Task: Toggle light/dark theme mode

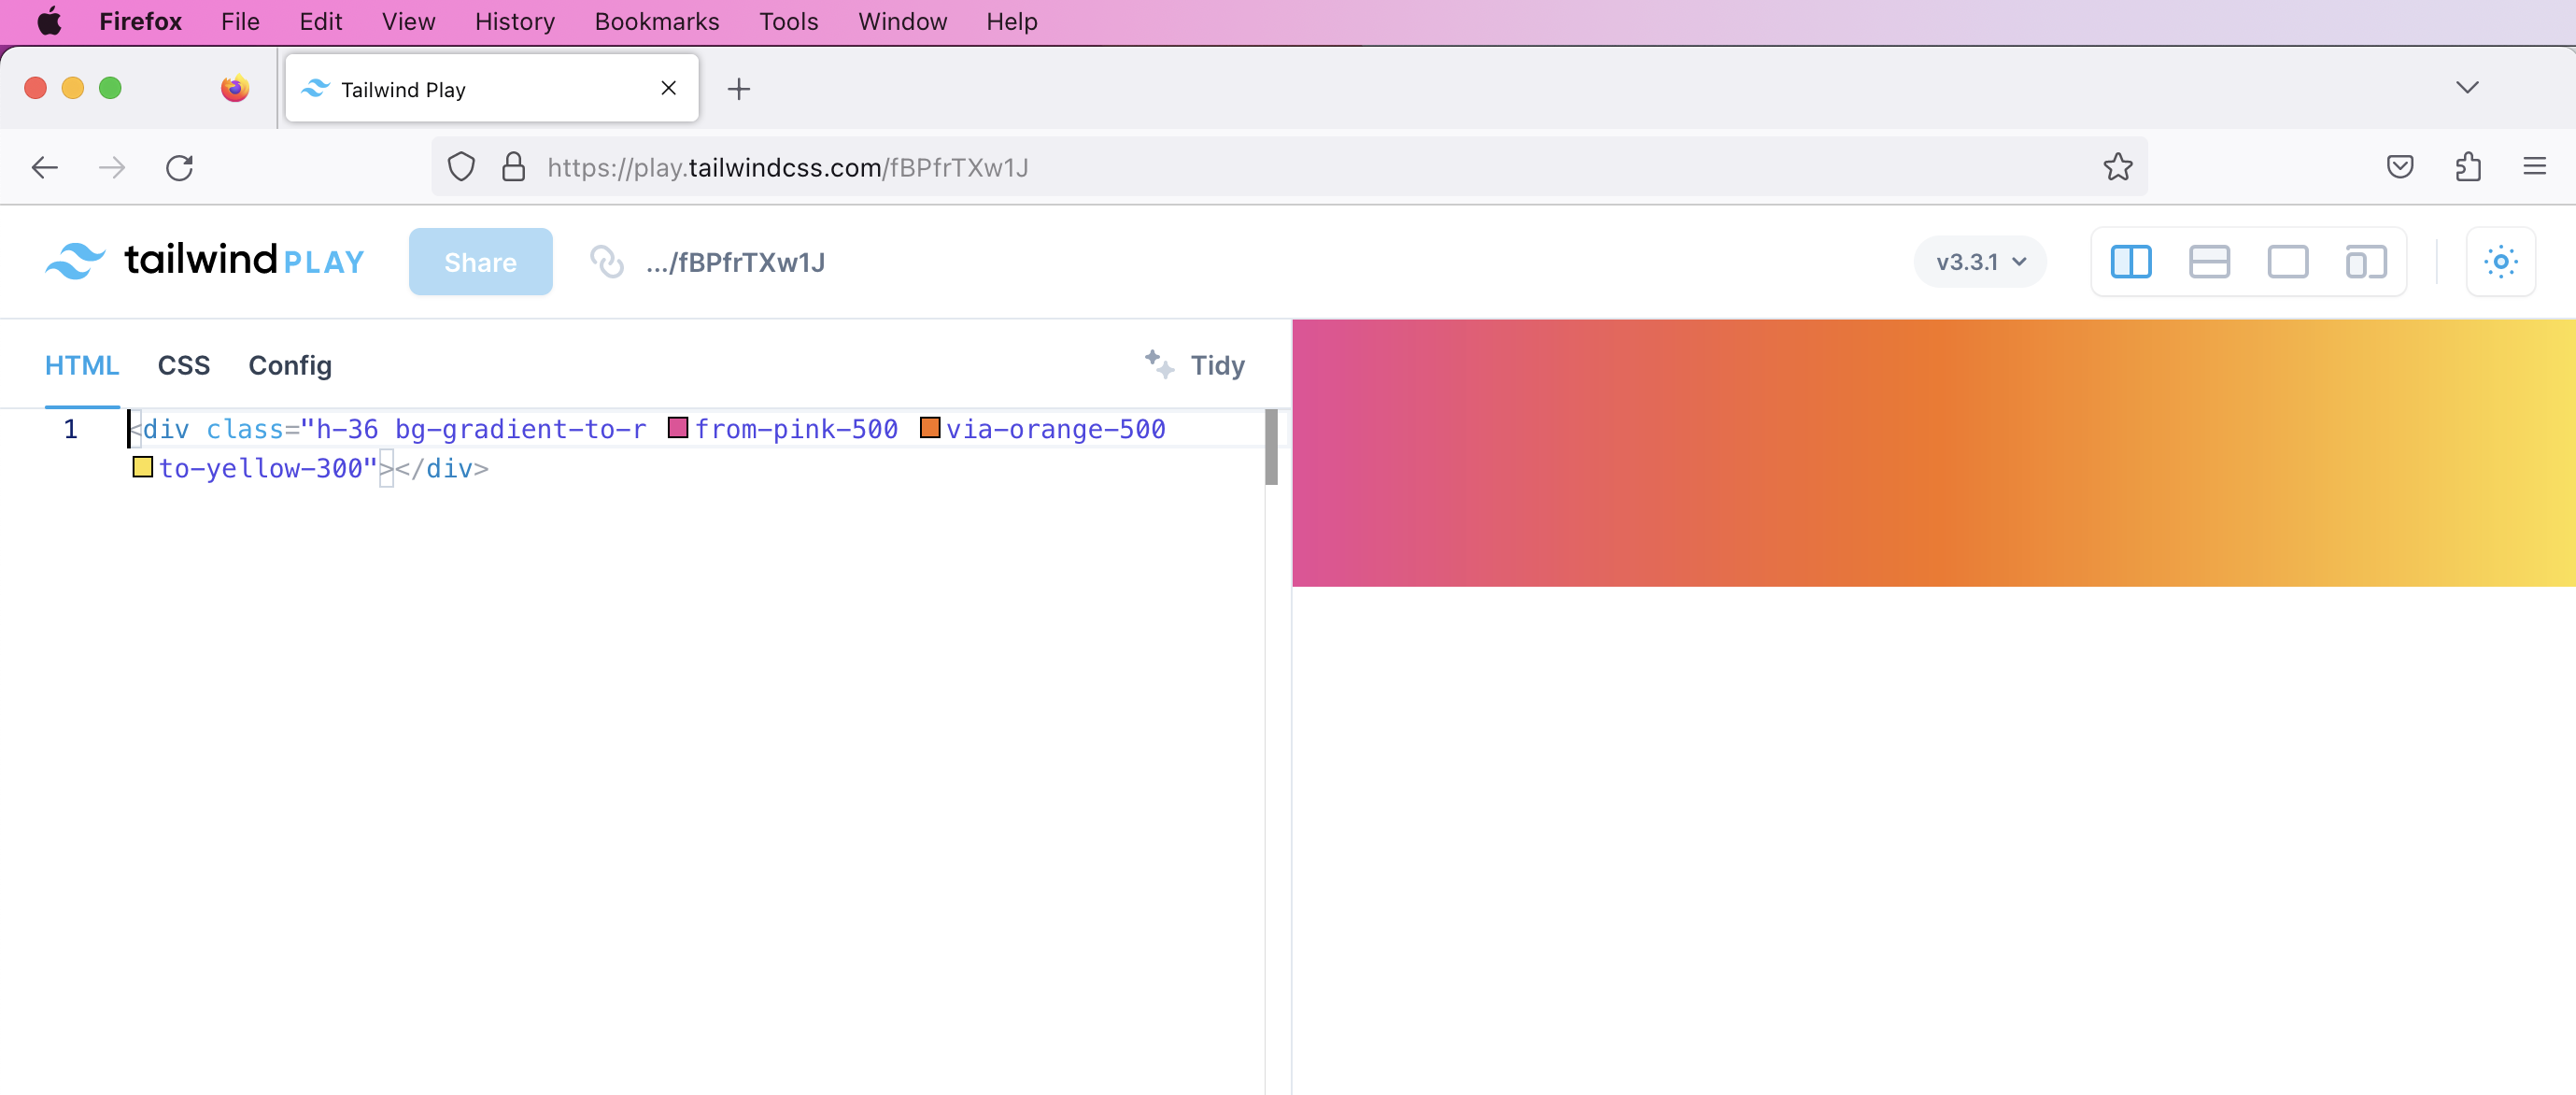Action: (2500, 262)
